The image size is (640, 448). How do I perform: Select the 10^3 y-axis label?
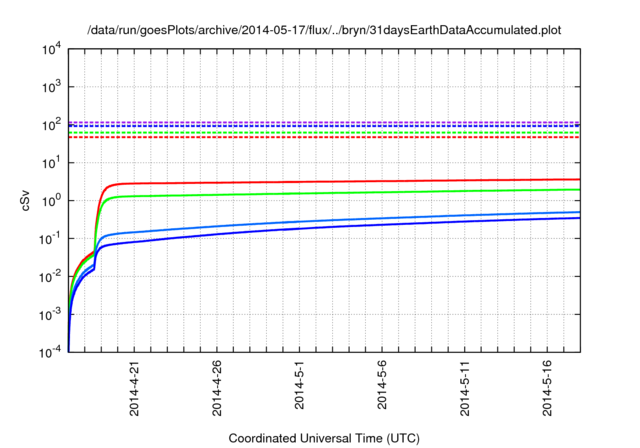point(51,87)
